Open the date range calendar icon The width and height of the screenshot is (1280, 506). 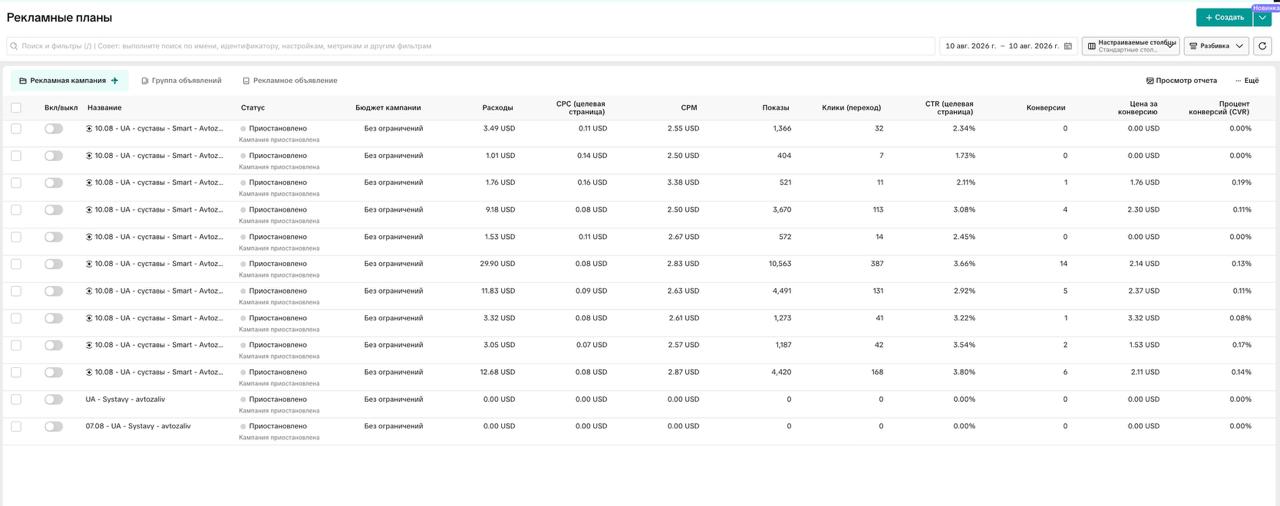1068,46
